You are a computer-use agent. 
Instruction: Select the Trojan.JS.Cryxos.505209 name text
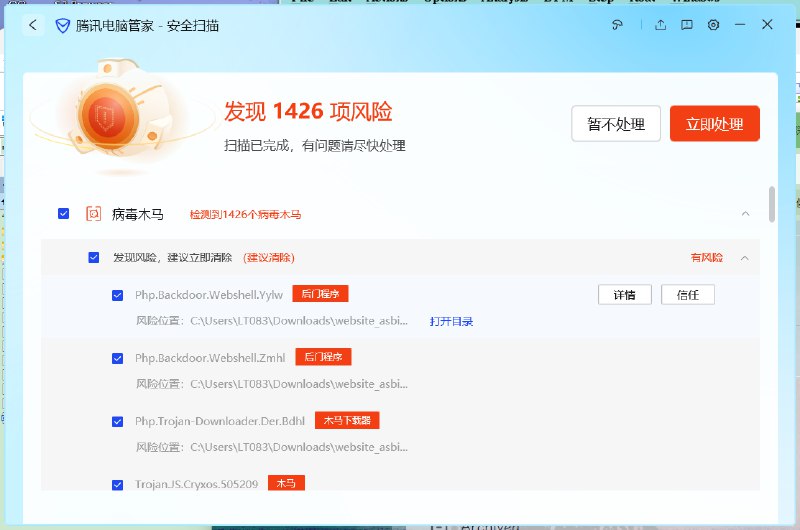coord(196,484)
